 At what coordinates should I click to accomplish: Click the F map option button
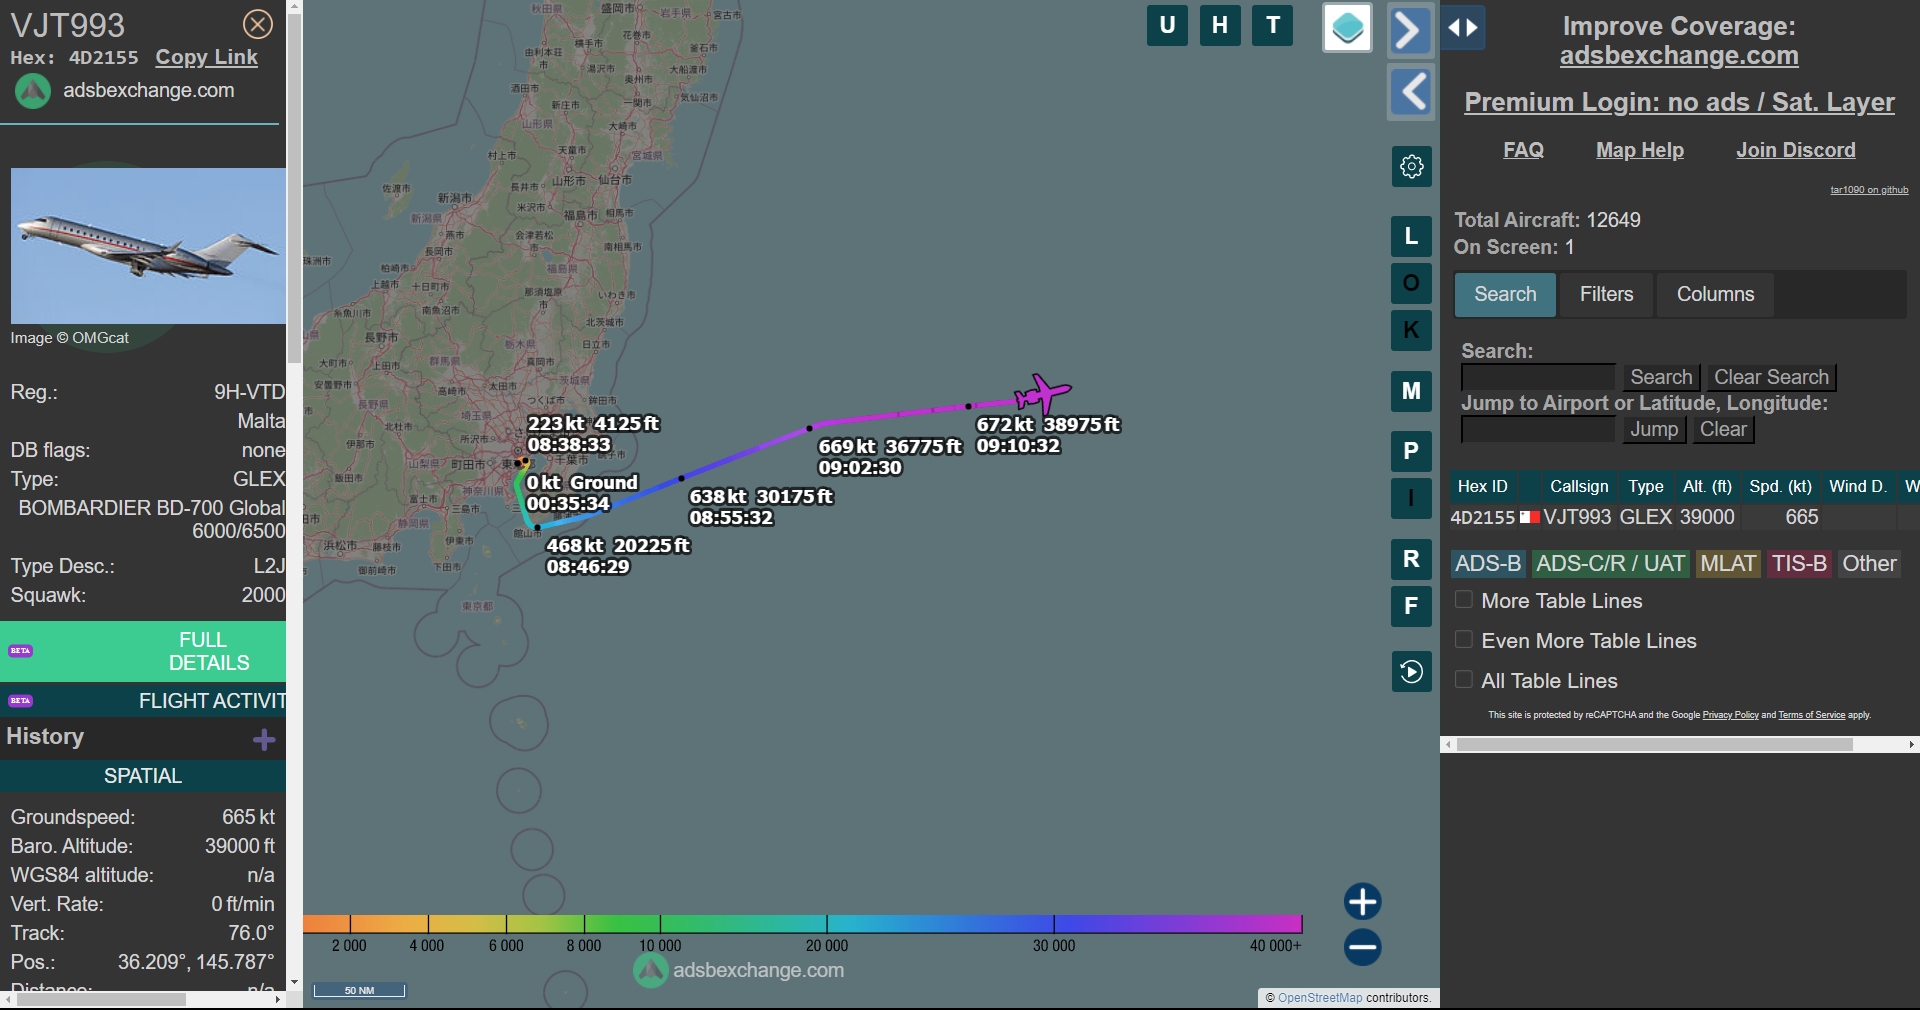pyautogui.click(x=1411, y=606)
